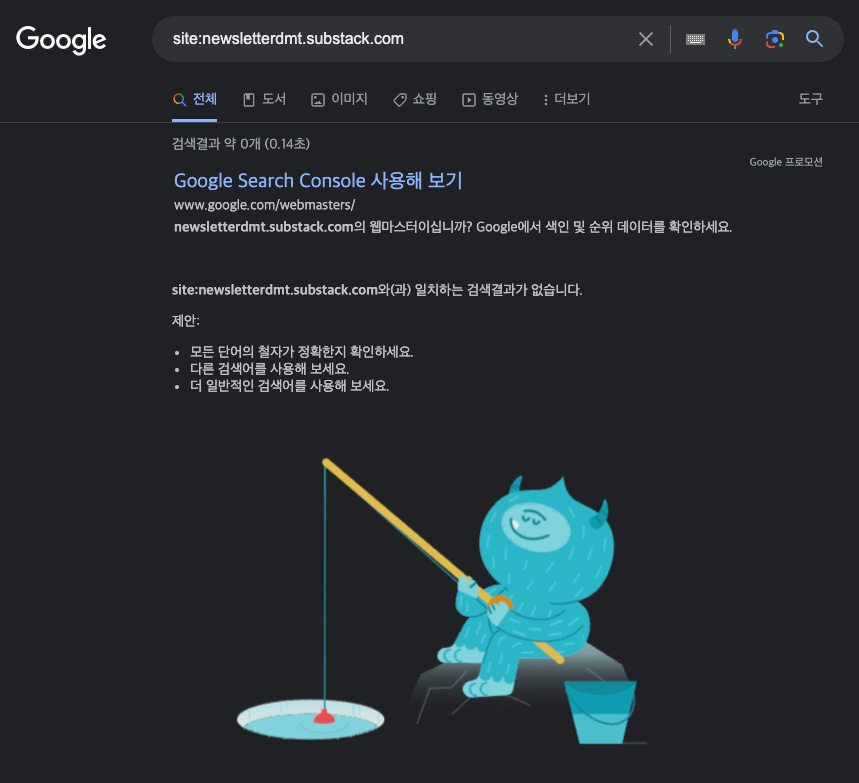
Task: Click the Google logo
Action: click(61, 40)
